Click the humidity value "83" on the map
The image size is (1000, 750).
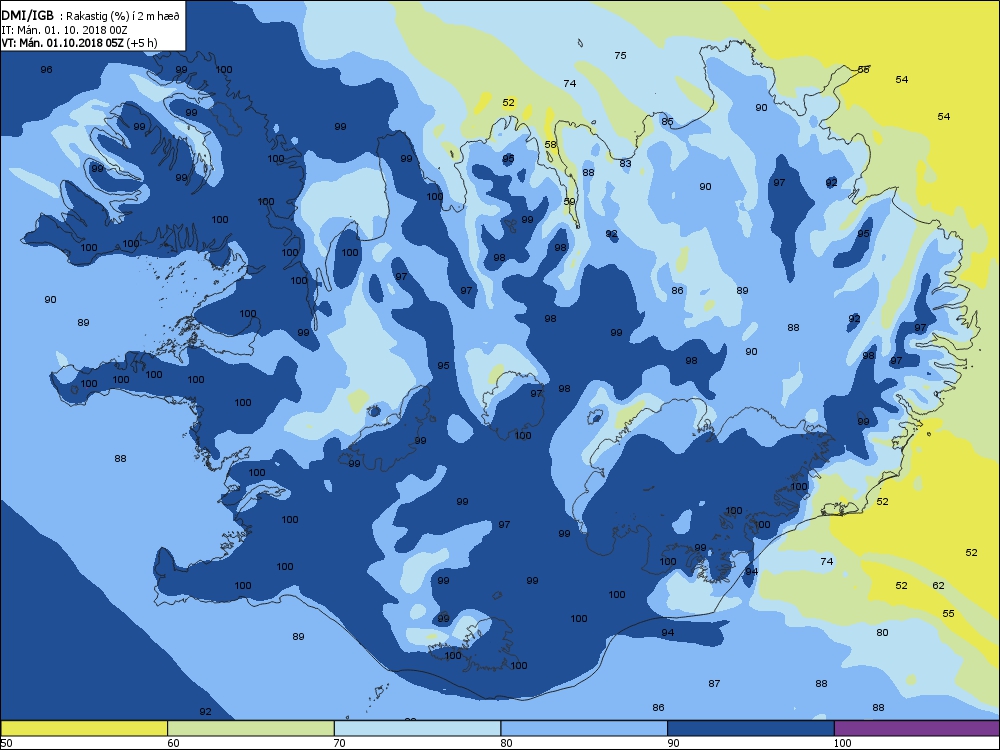pyautogui.click(x=625, y=164)
